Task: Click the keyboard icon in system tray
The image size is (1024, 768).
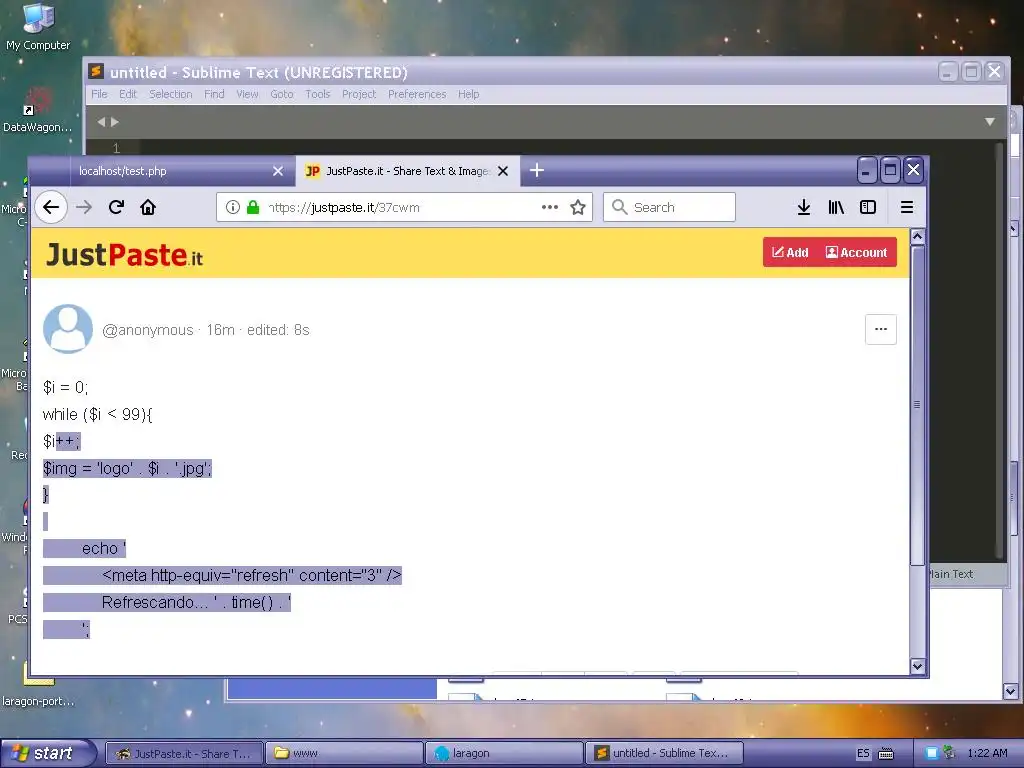Action: [x=886, y=753]
